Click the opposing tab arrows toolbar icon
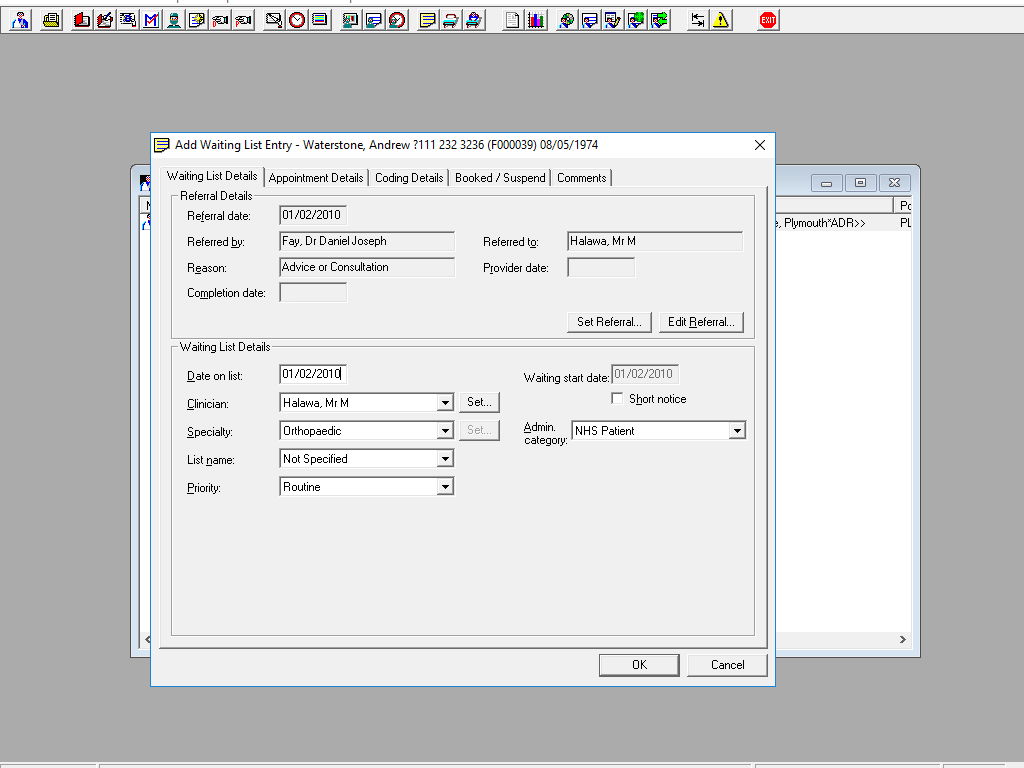 point(697,20)
